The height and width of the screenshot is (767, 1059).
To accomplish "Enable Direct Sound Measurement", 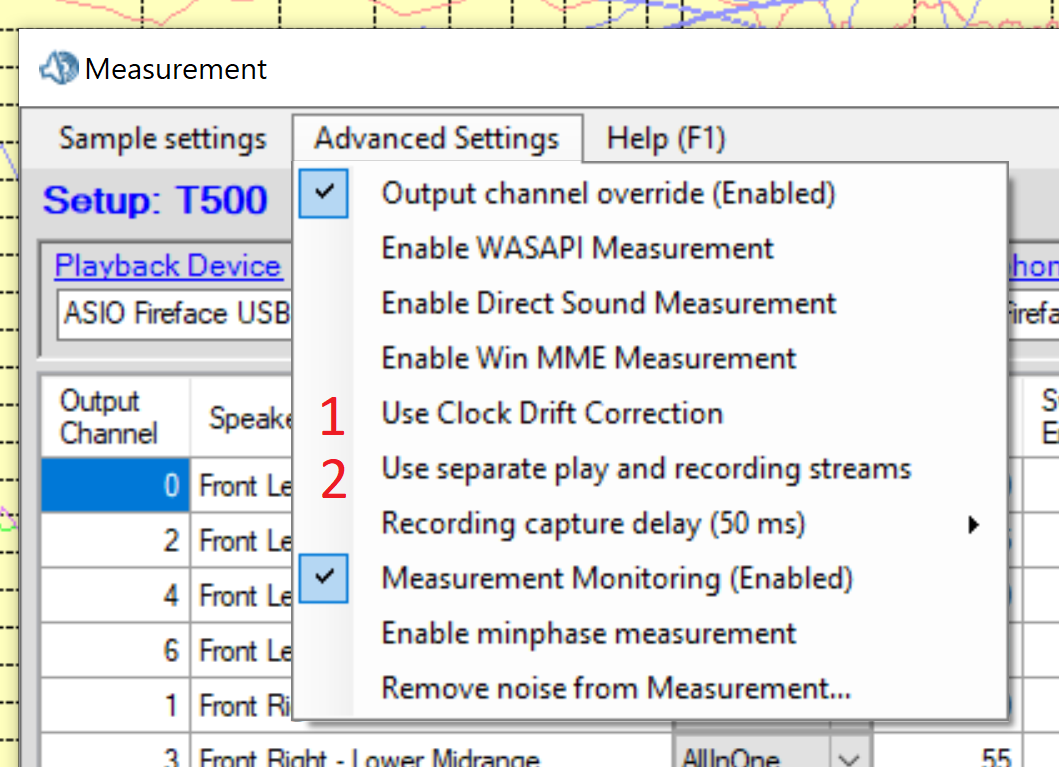I will click(608, 303).
